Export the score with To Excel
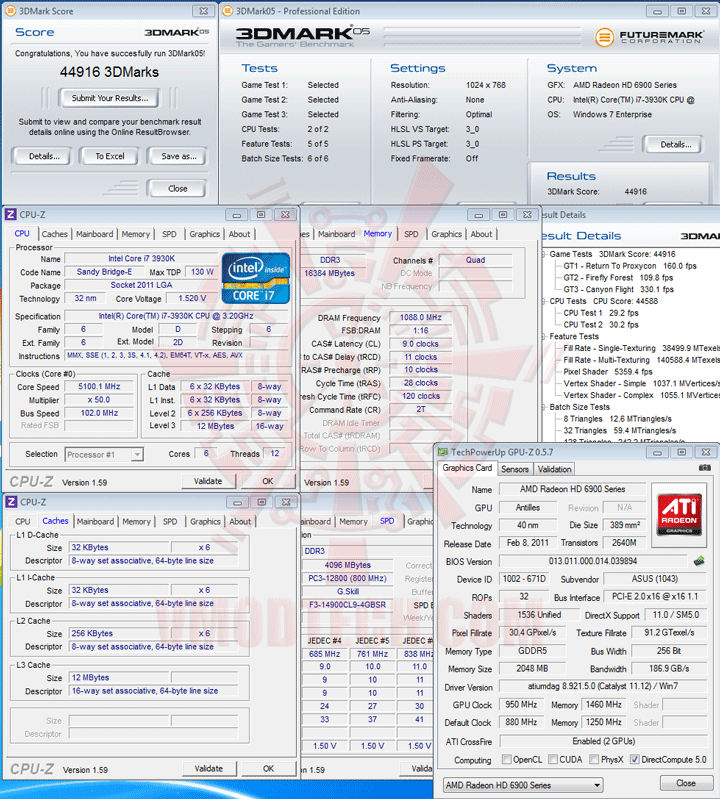This screenshot has height=799, width=720. (110, 156)
